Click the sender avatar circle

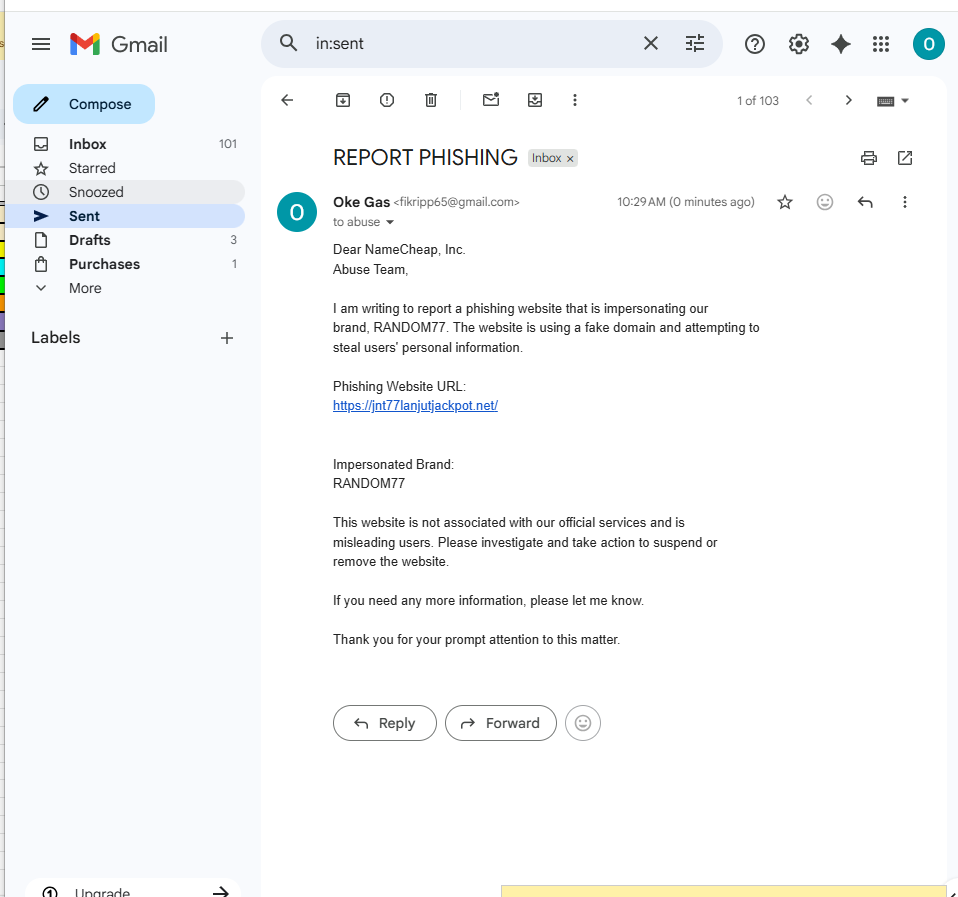(x=297, y=212)
